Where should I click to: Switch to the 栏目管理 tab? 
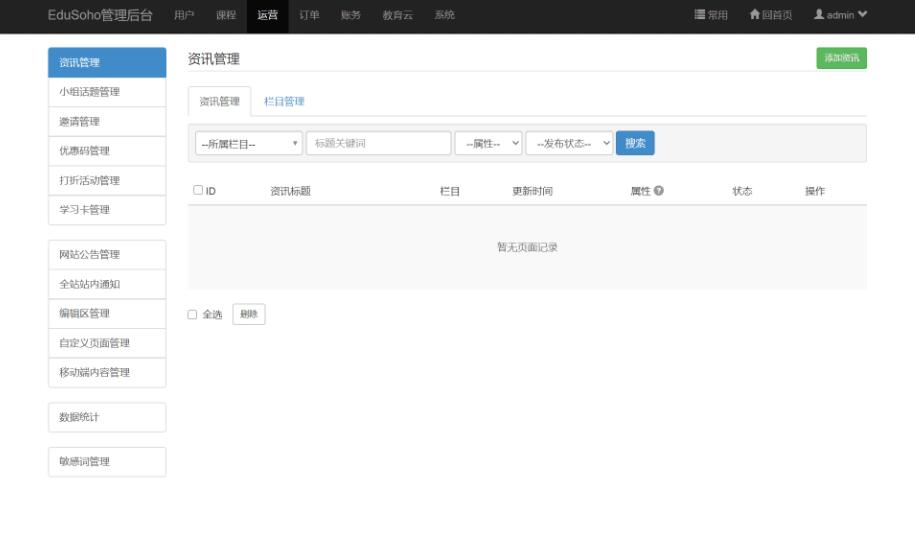click(x=284, y=101)
